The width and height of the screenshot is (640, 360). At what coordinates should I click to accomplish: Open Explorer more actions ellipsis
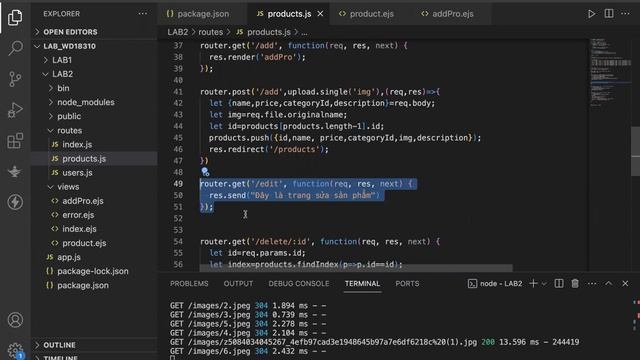click(x=142, y=13)
